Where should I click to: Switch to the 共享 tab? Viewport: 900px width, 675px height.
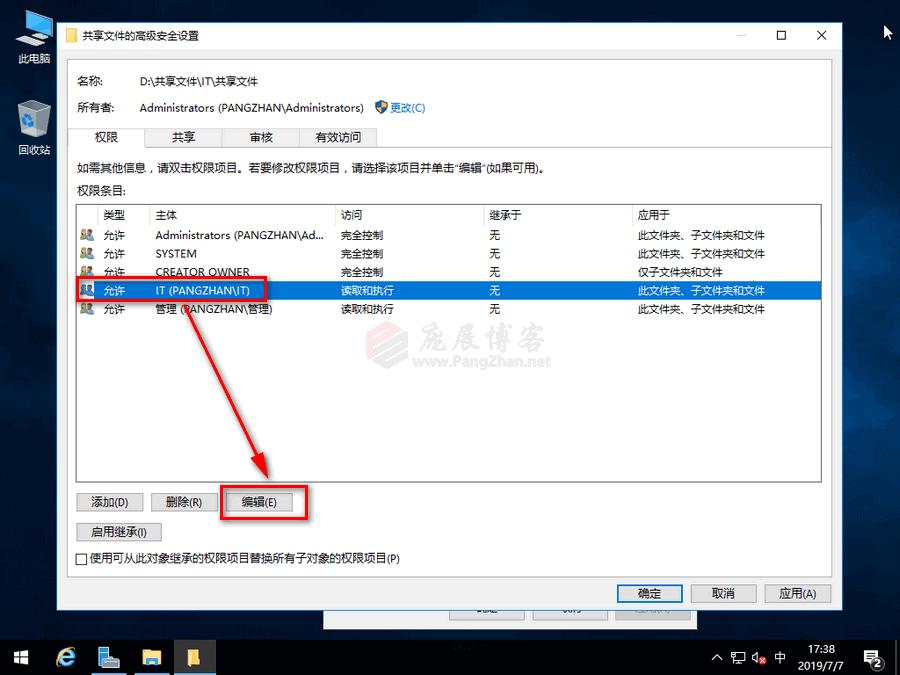click(x=183, y=137)
